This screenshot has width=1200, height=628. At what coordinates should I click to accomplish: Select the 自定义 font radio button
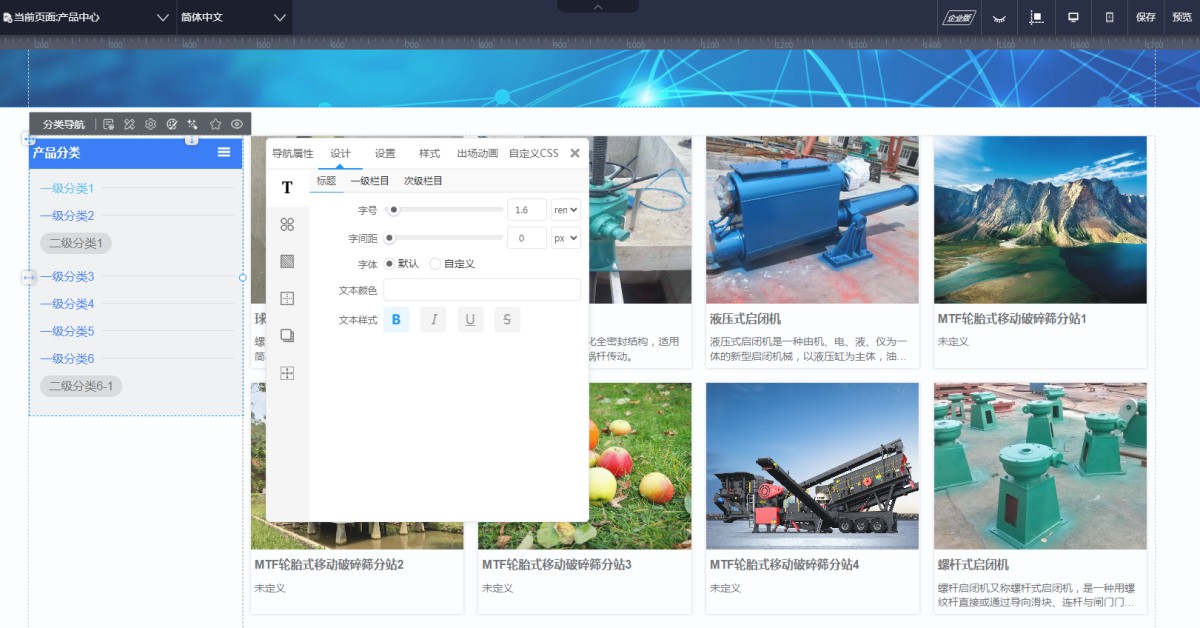pyautogui.click(x=435, y=264)
